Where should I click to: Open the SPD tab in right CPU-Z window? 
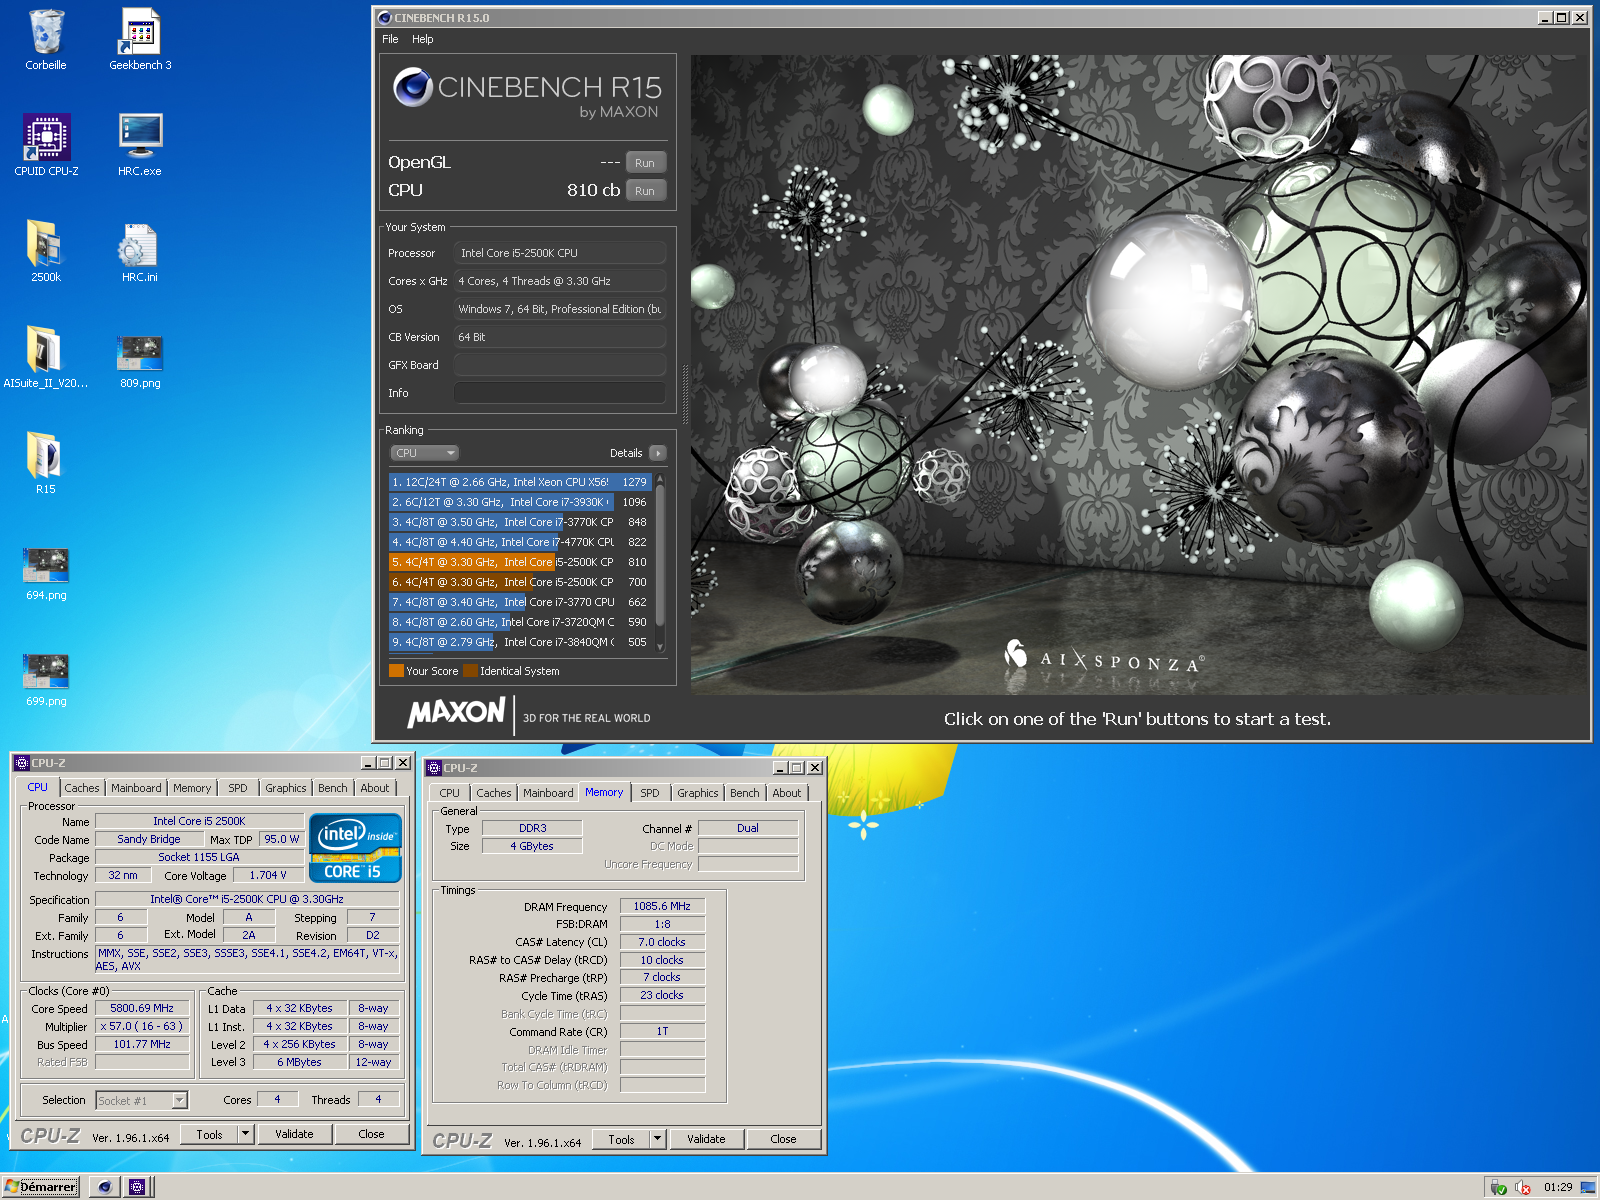click(x=650, y=793)
